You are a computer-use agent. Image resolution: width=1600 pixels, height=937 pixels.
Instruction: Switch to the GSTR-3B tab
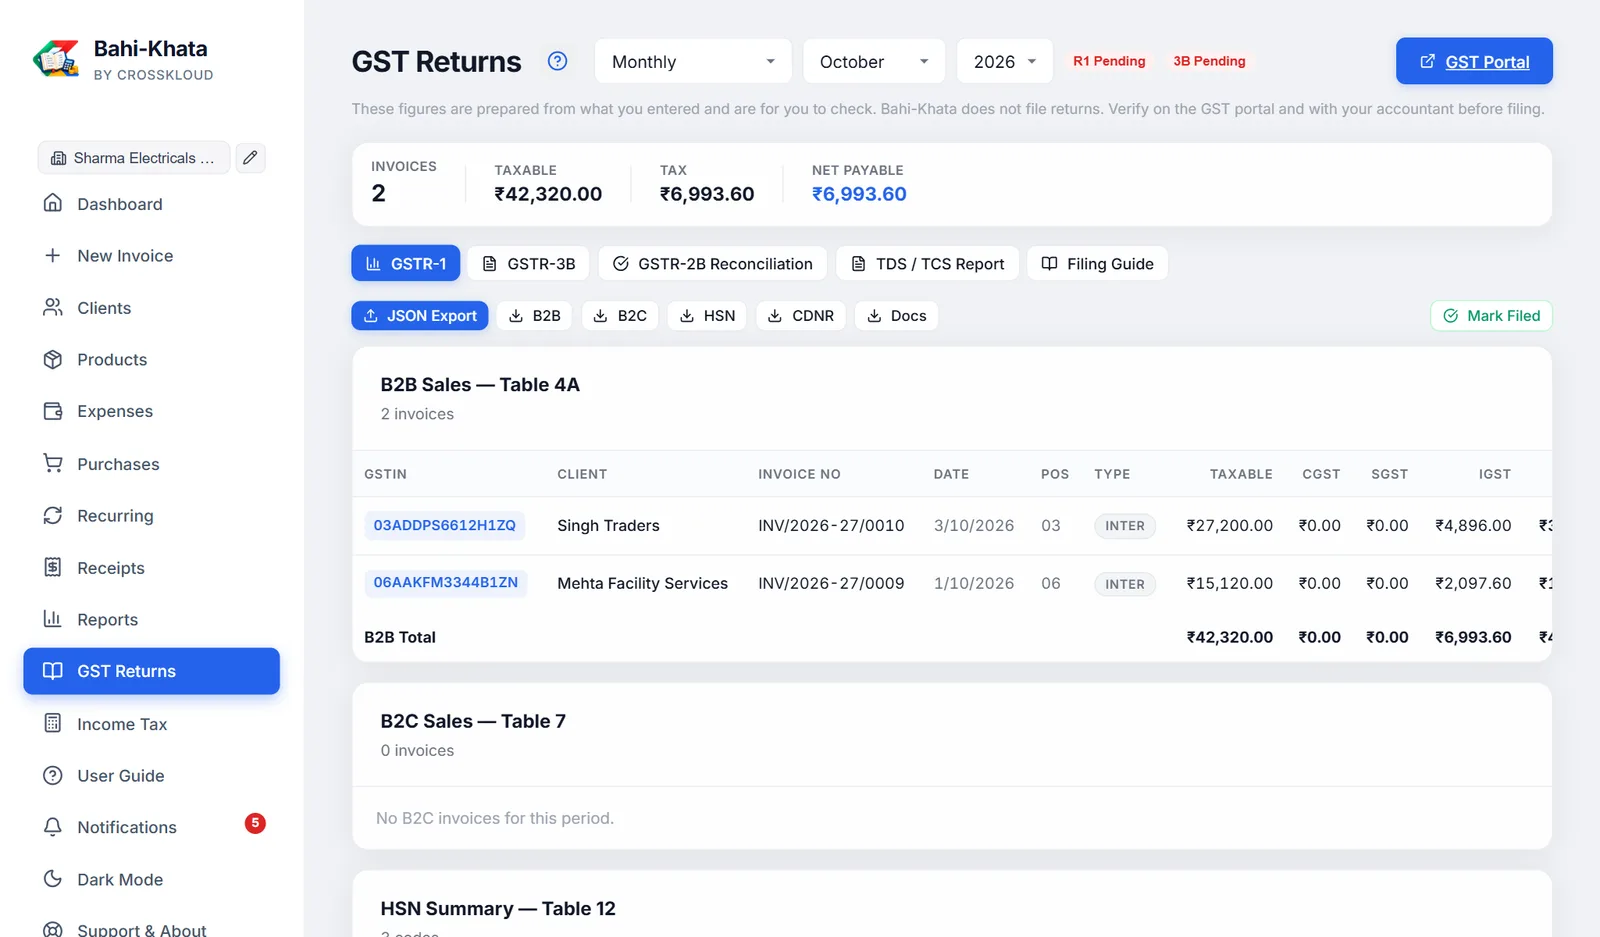pos(529,264)
